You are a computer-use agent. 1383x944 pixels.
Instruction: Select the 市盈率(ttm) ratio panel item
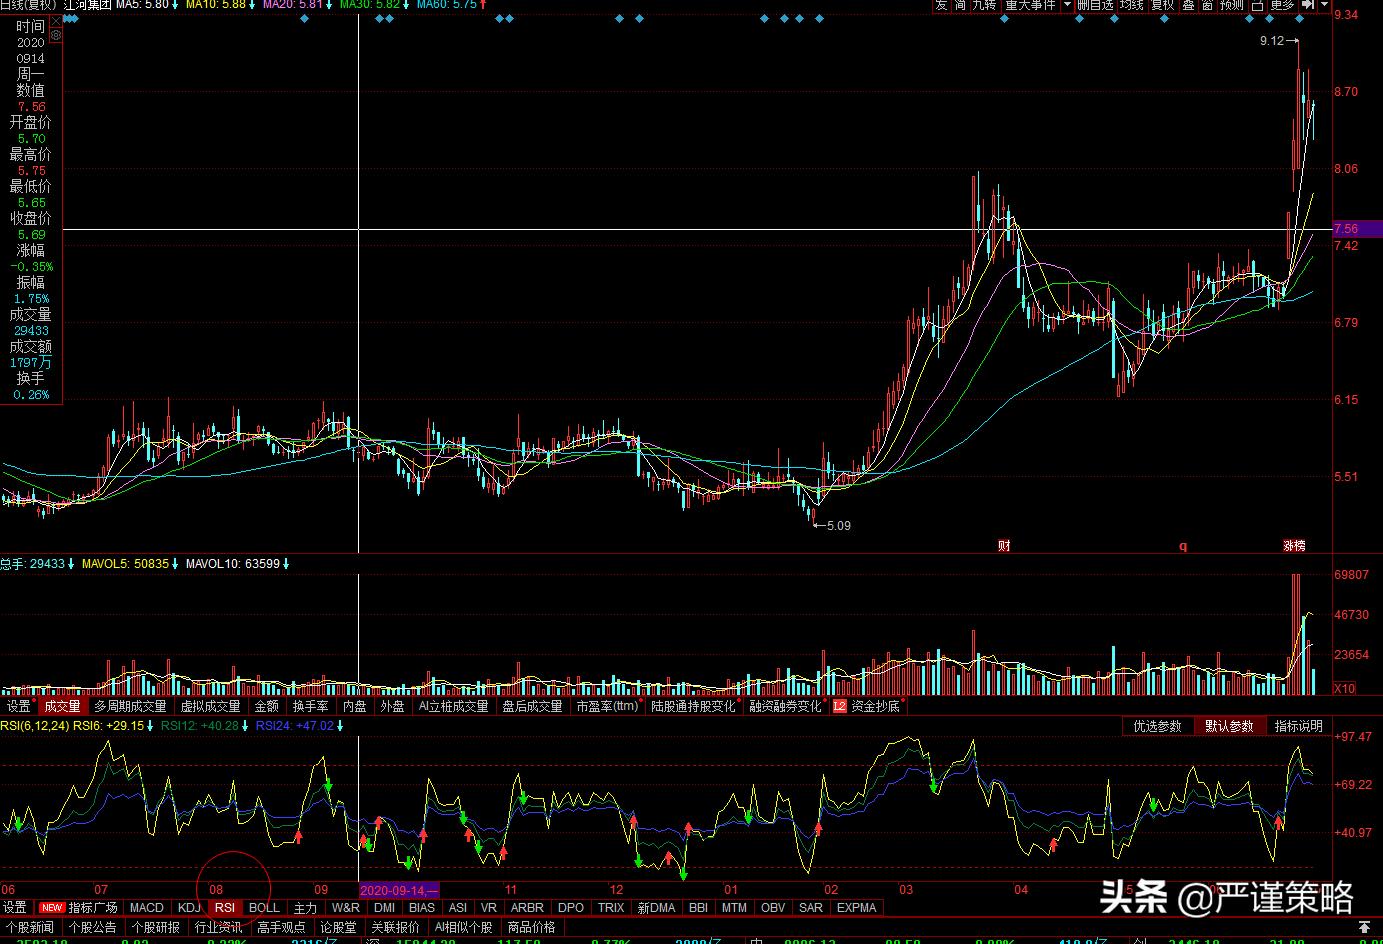pos(608,705)
